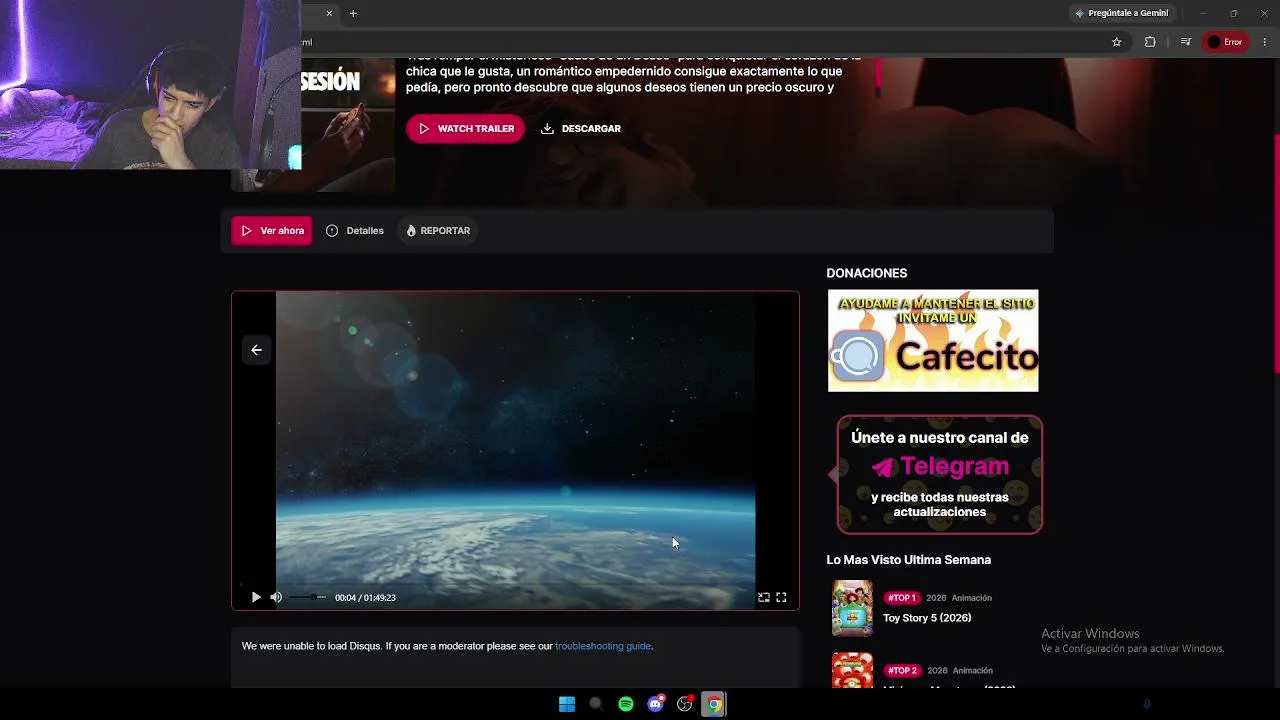The width and height of the screenshot is (1280, 720).
Task: Click the DESCARGAR download button
Action: (581, 128)
